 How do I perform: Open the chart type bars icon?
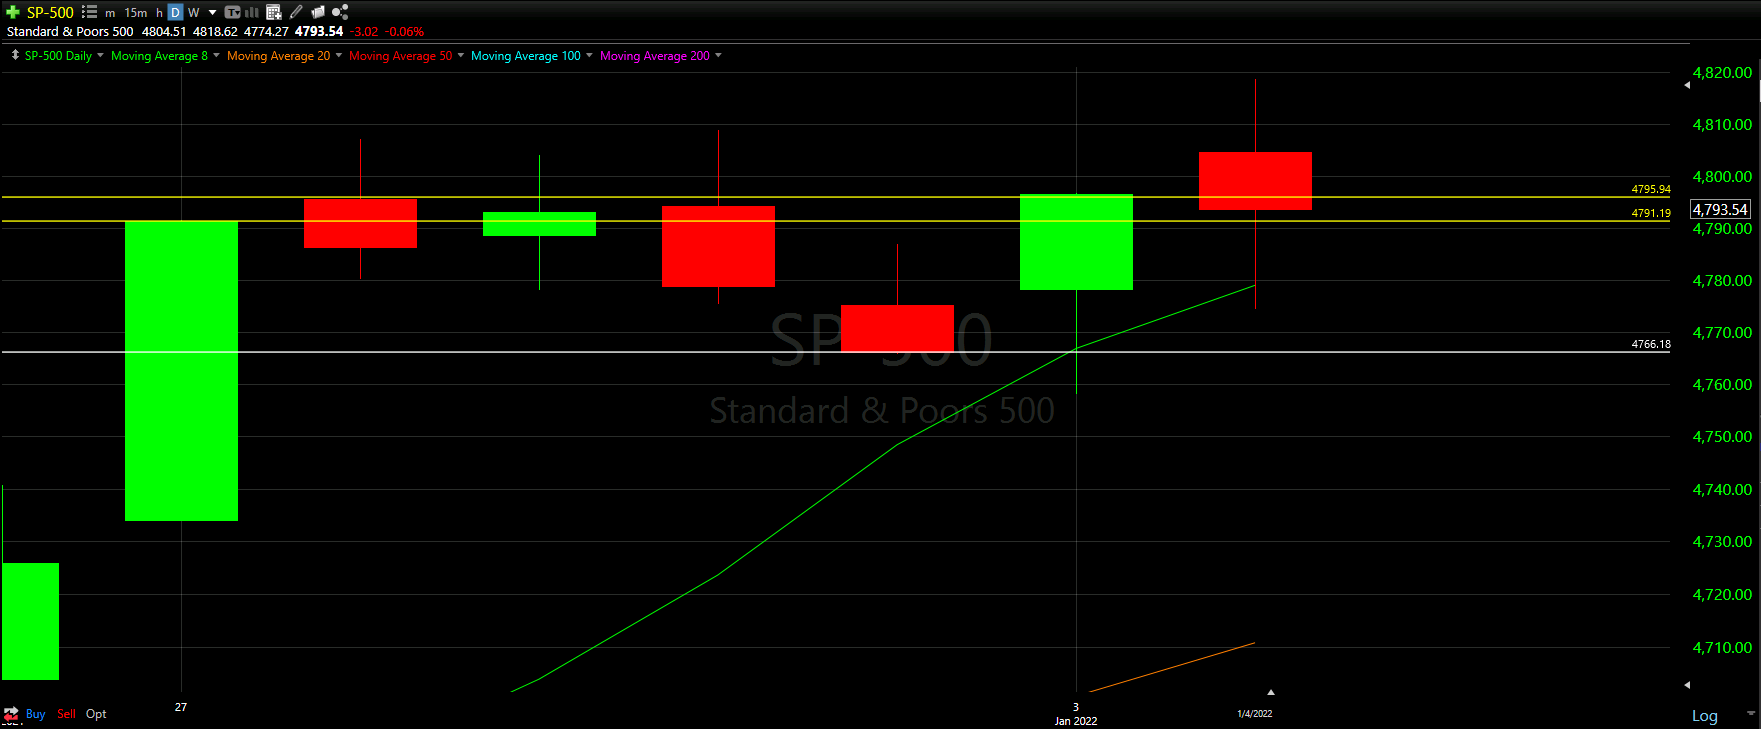point(252,12)
